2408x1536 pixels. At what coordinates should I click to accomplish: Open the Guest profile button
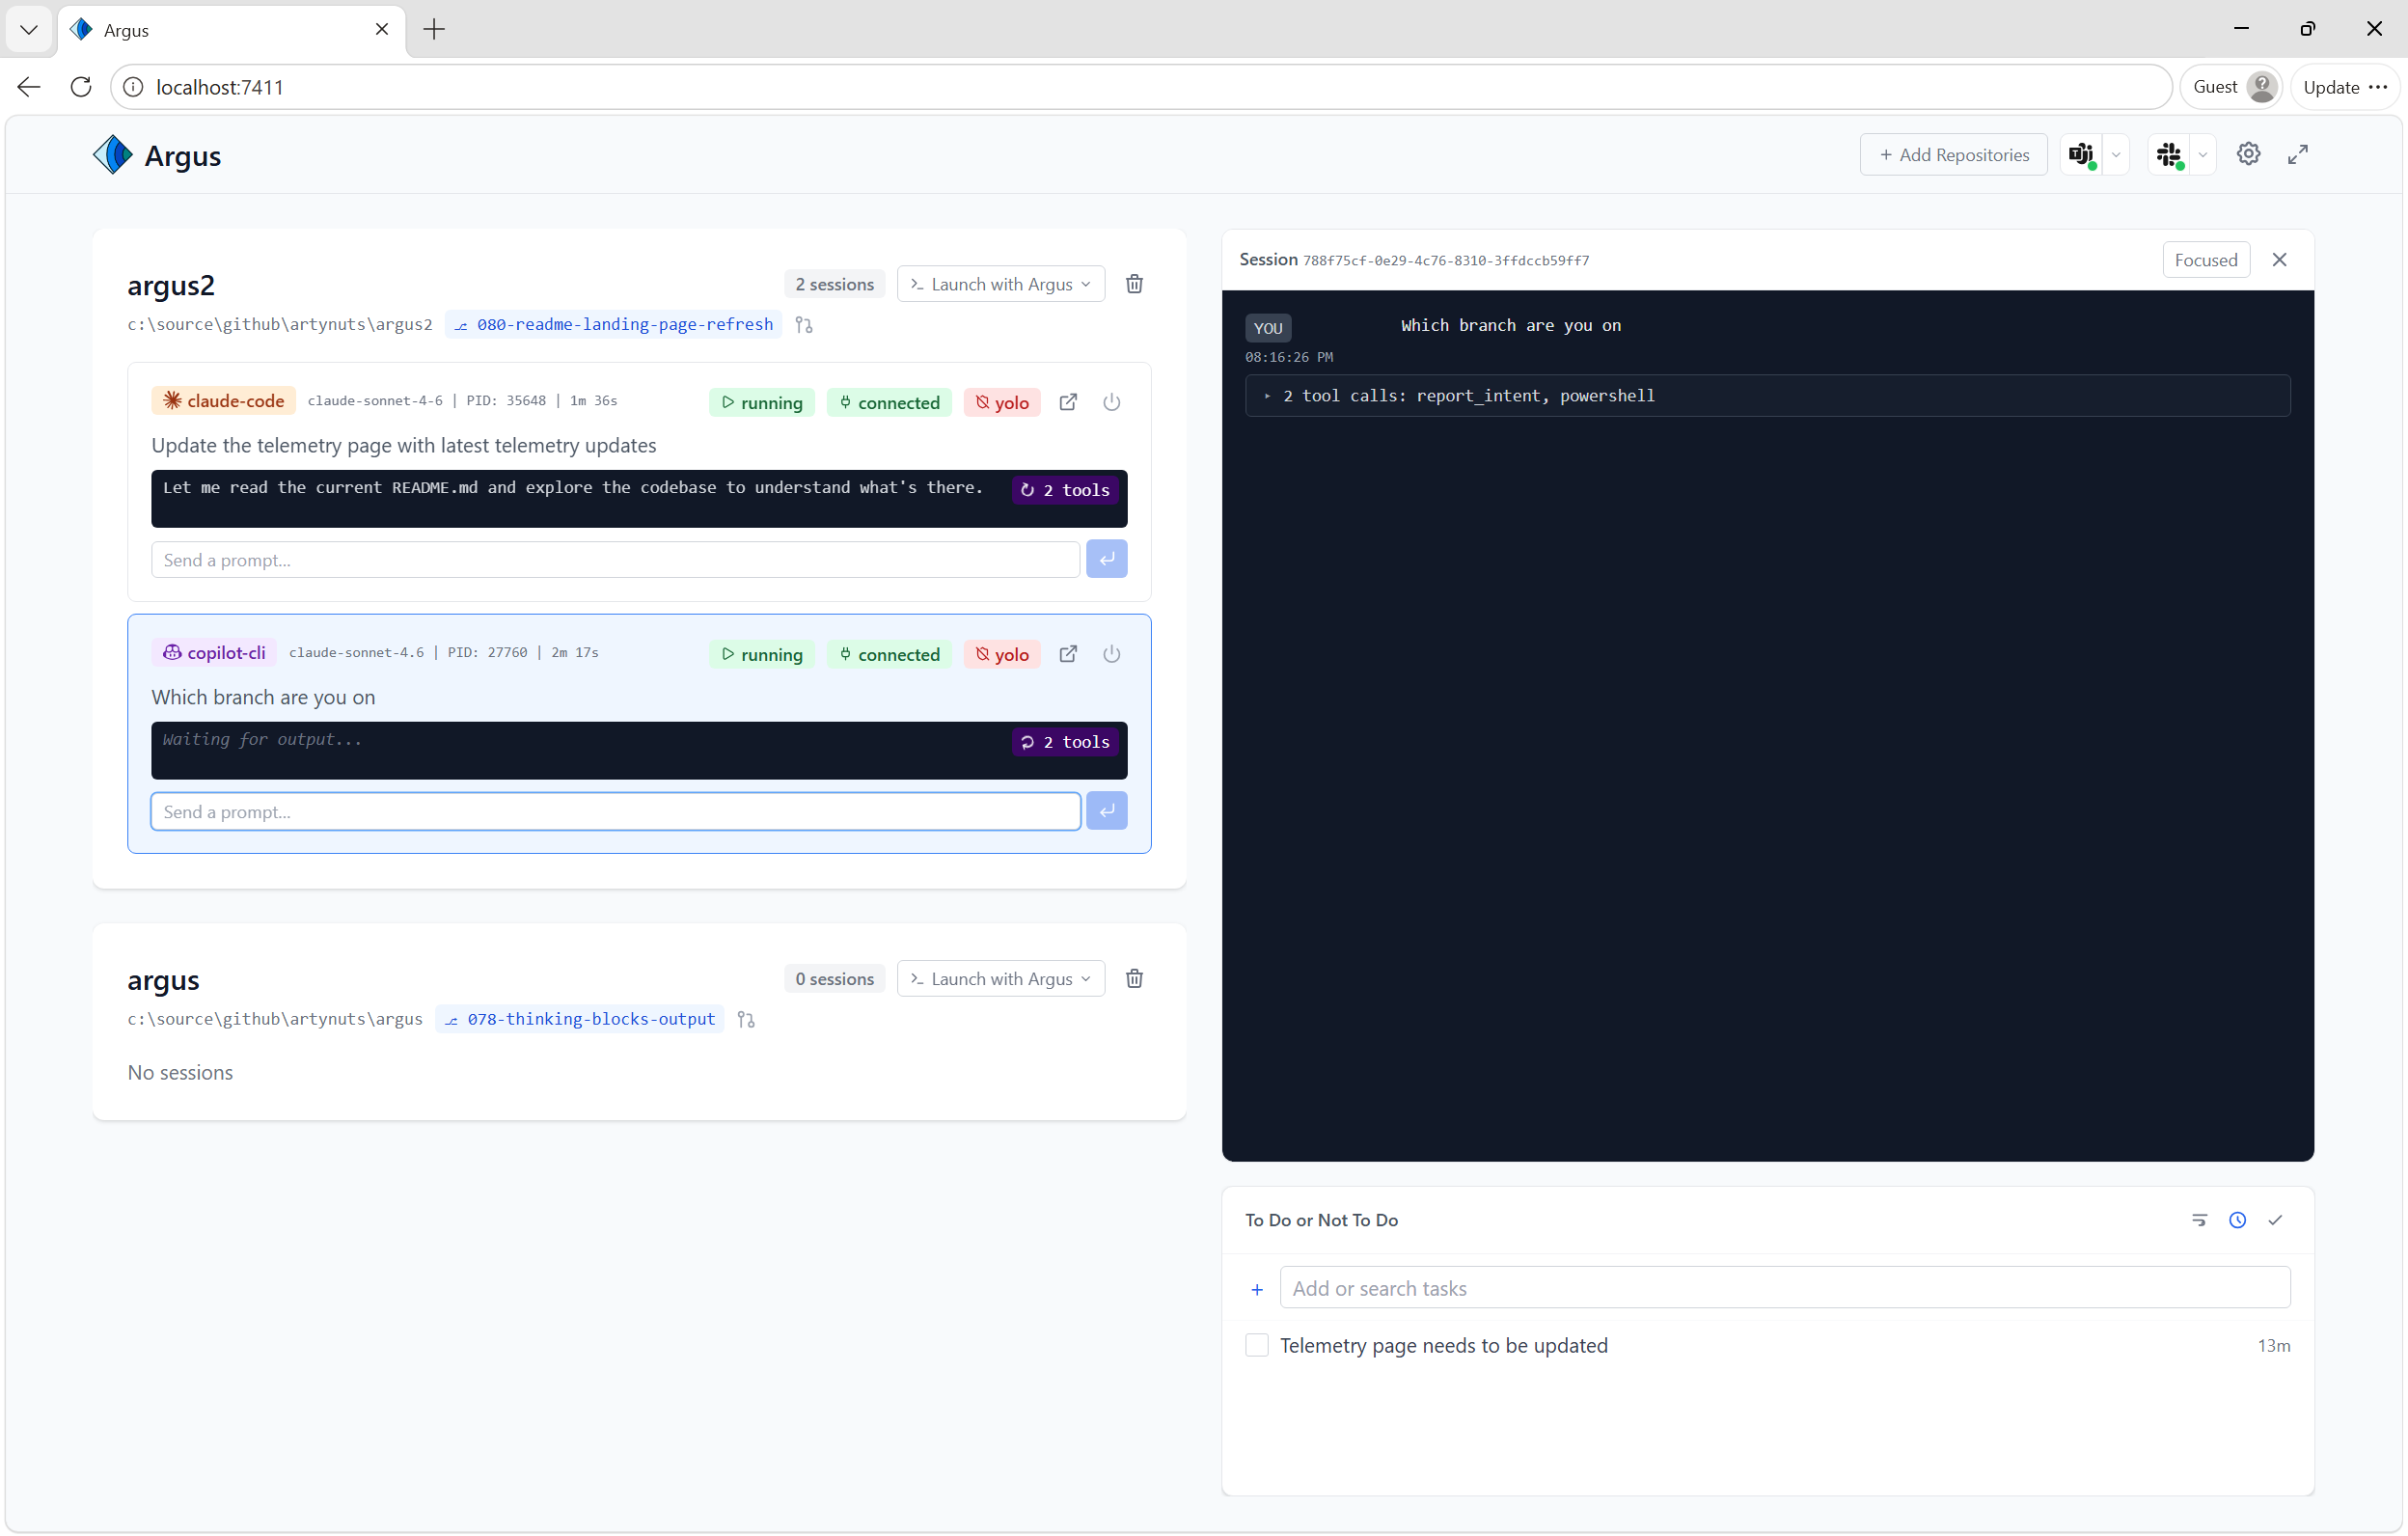pyautogui.click(x=2232, y=87)
